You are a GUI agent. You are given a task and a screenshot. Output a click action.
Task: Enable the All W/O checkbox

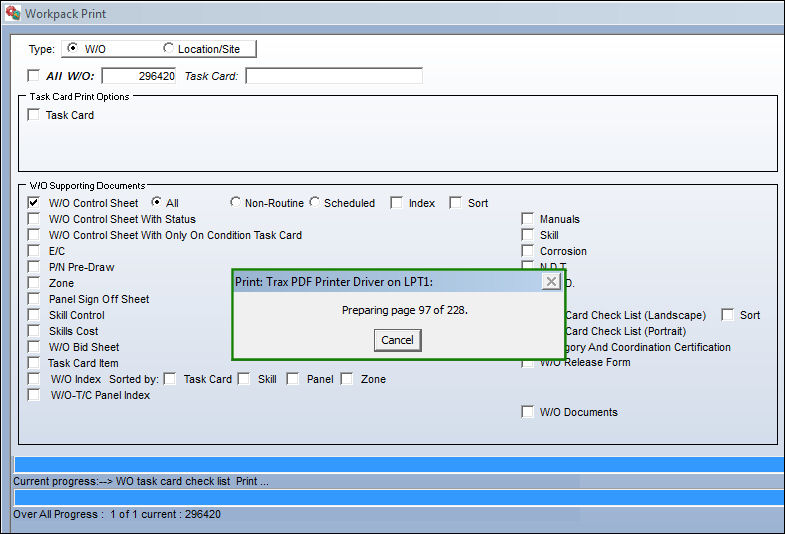[x=33, y=76]
